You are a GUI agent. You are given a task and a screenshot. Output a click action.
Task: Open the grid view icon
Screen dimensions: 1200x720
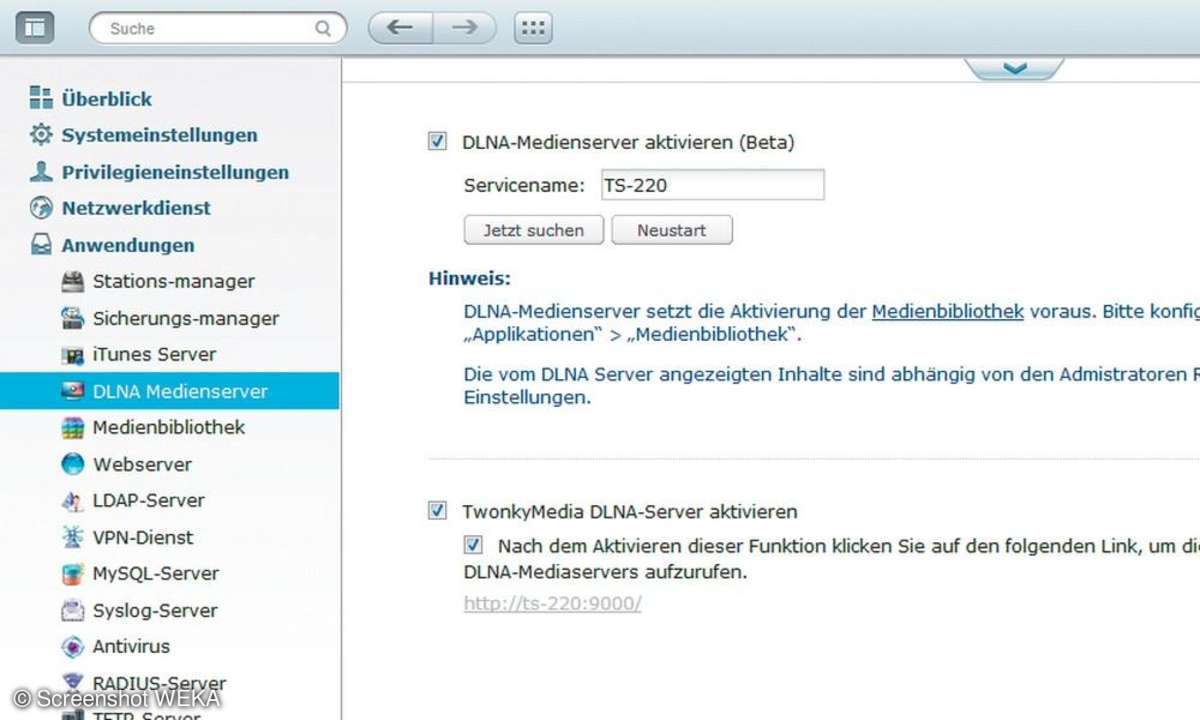pos(533,28)
